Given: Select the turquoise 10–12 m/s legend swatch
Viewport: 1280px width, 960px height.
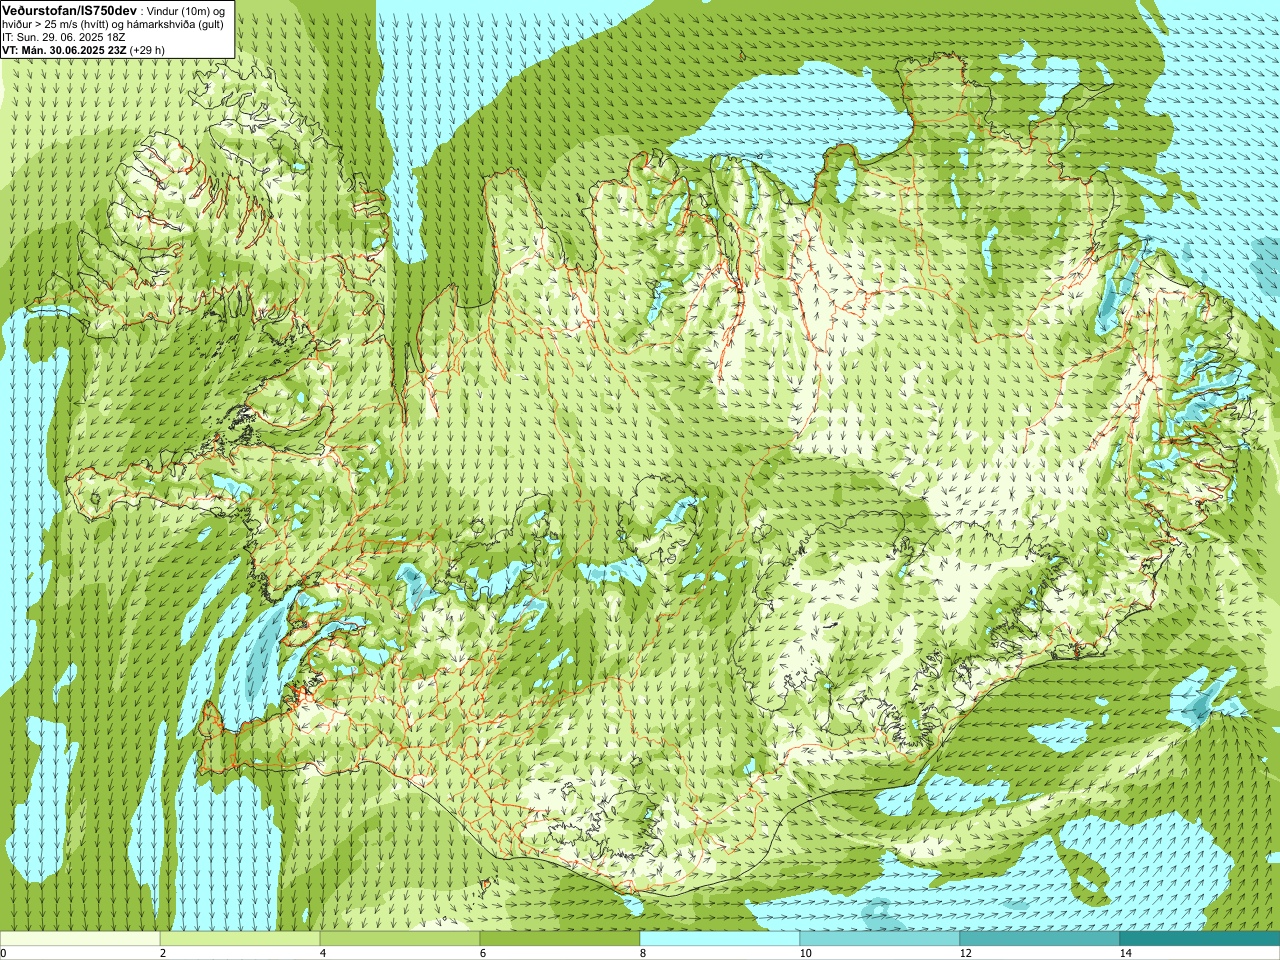Looking at the screenshot, I should tap(880, 939).
